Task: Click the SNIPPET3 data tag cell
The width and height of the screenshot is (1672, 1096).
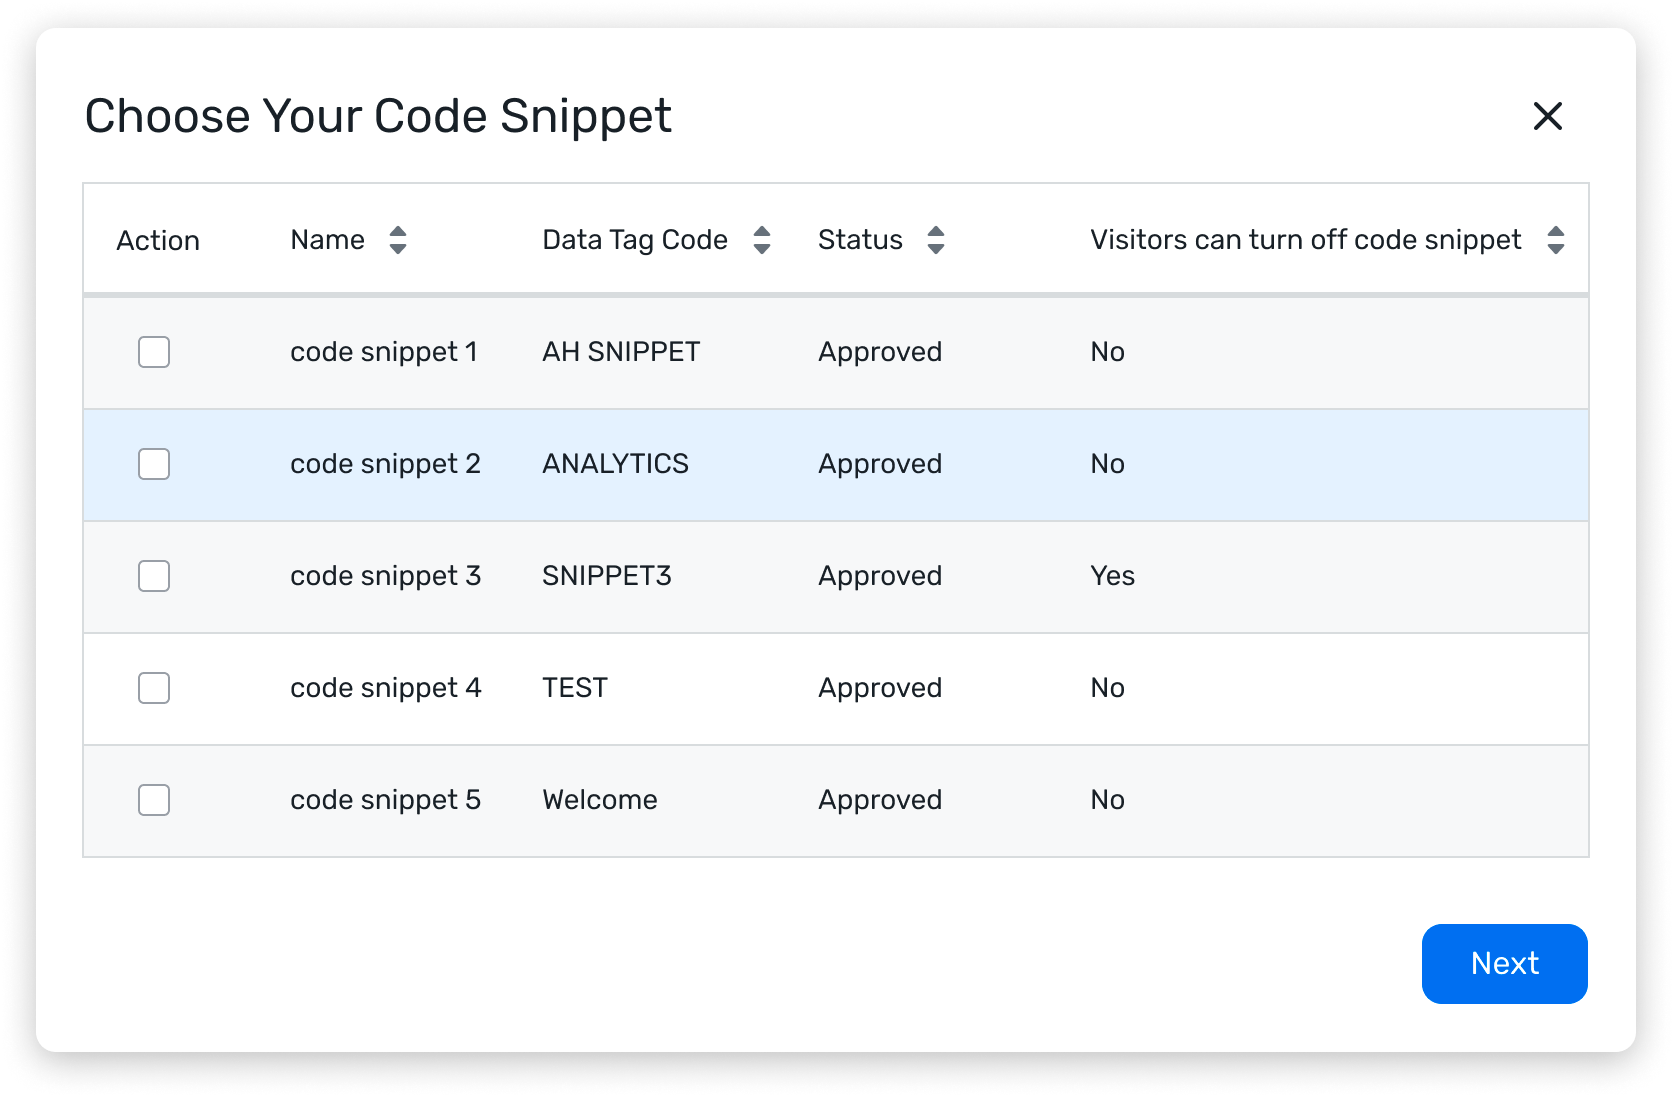Action: pyautogui.click(x=607, y=576)
